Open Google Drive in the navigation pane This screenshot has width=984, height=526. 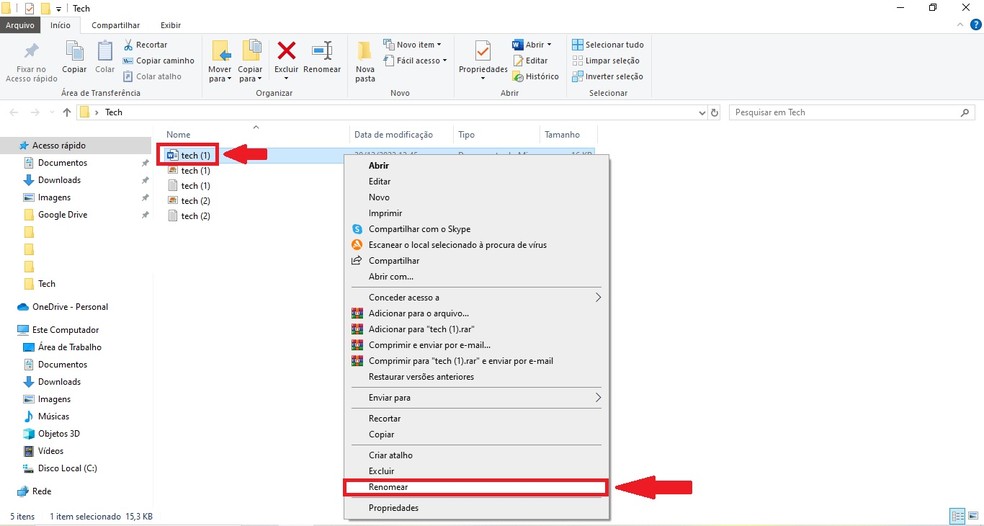tap(62, 215)
